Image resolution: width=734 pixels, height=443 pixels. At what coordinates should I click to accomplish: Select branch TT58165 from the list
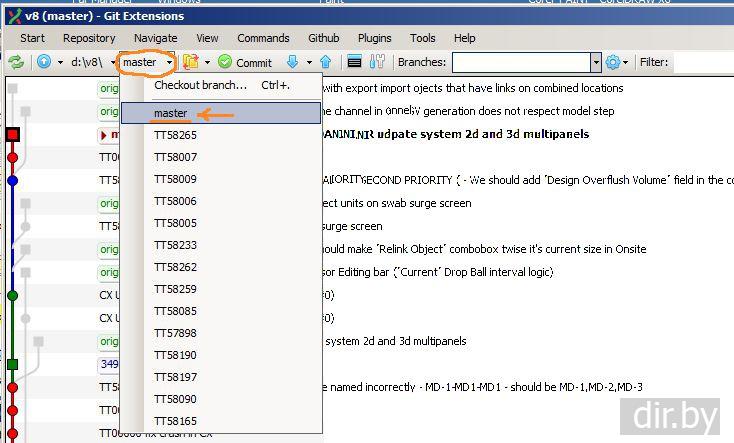pos(175,421)
